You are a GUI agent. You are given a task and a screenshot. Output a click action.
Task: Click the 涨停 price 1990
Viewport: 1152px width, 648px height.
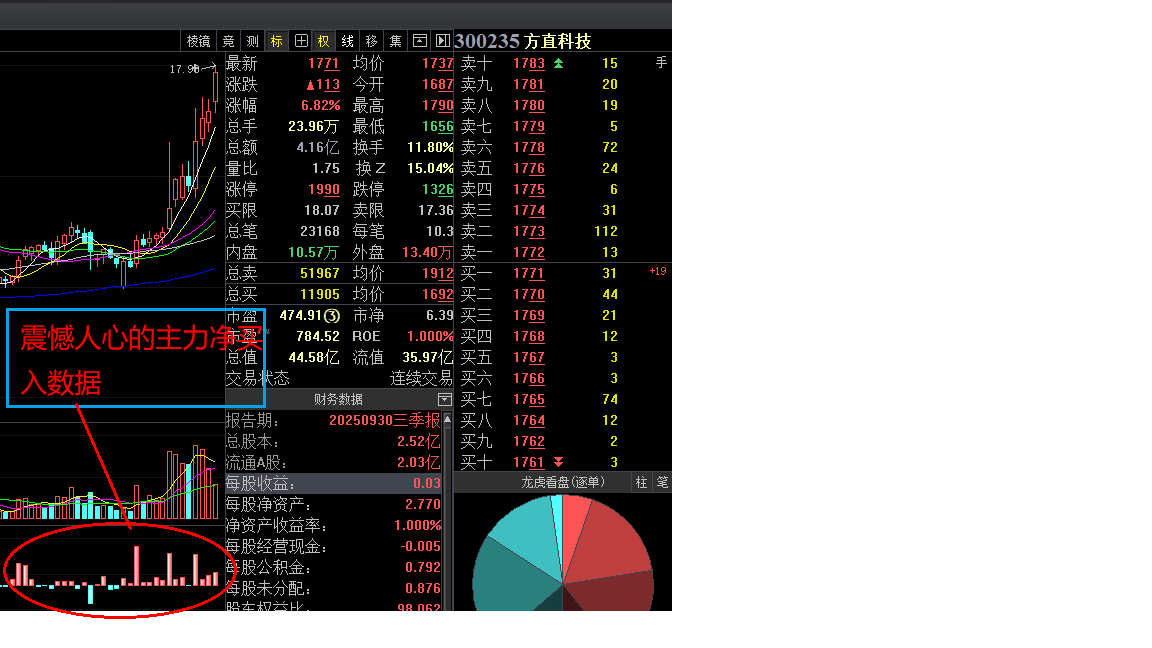coord(324,190)
